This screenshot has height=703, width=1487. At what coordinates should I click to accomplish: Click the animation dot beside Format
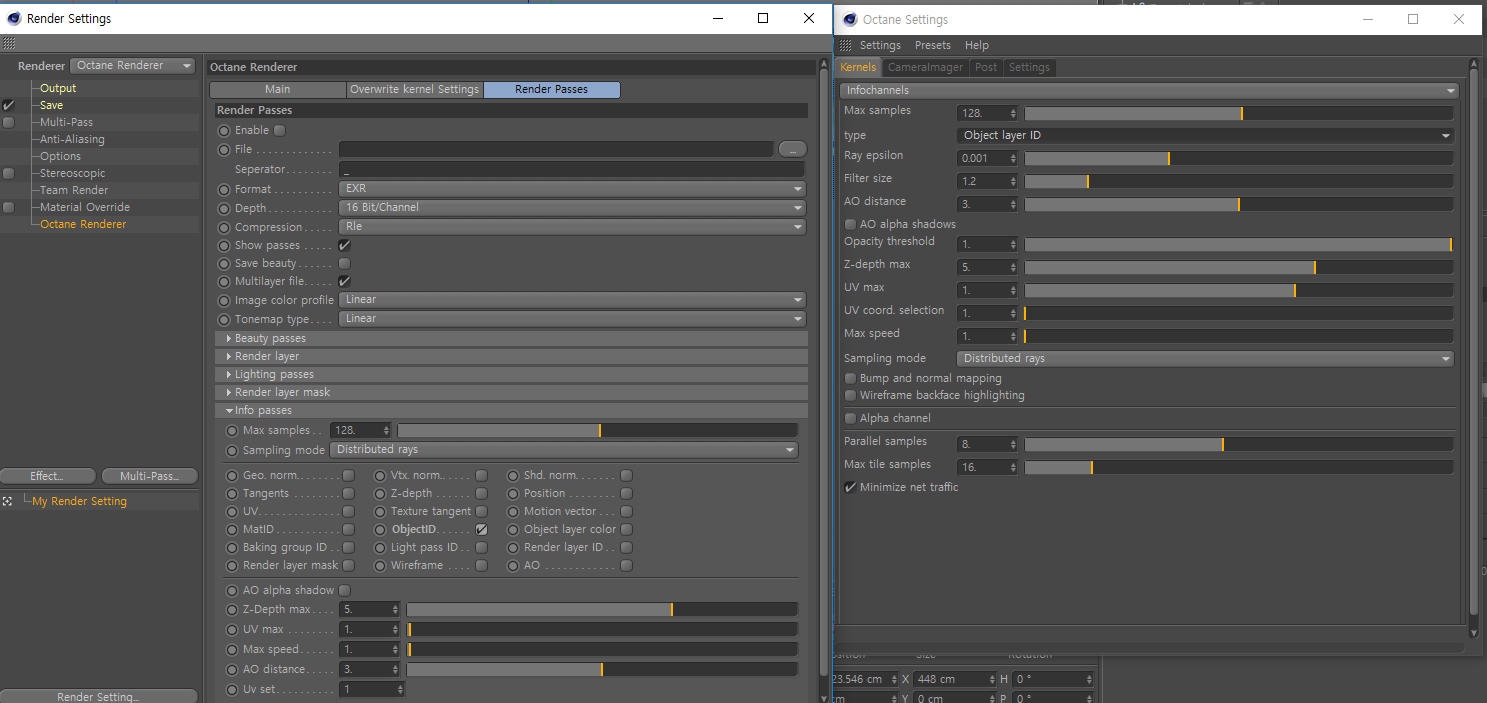224,189
